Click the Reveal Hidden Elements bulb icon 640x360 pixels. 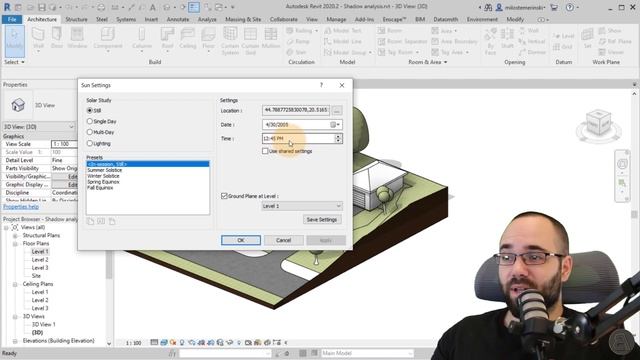pyautogui.click(x=239, y=342)
